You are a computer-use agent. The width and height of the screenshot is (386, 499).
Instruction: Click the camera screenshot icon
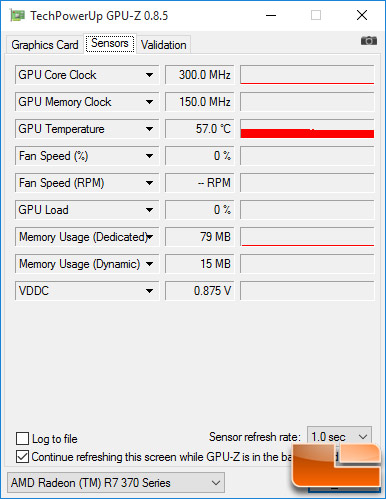(x=369, y=41)
